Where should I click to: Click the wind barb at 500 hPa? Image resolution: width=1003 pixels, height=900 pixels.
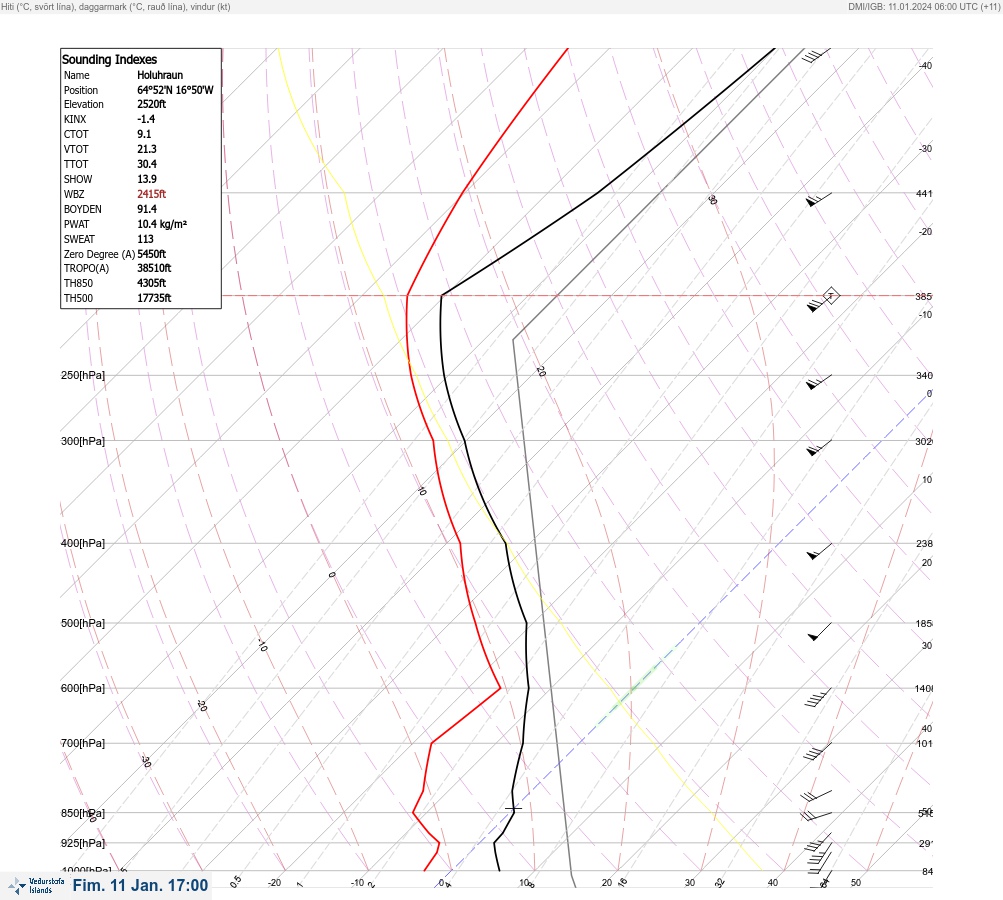819,632
